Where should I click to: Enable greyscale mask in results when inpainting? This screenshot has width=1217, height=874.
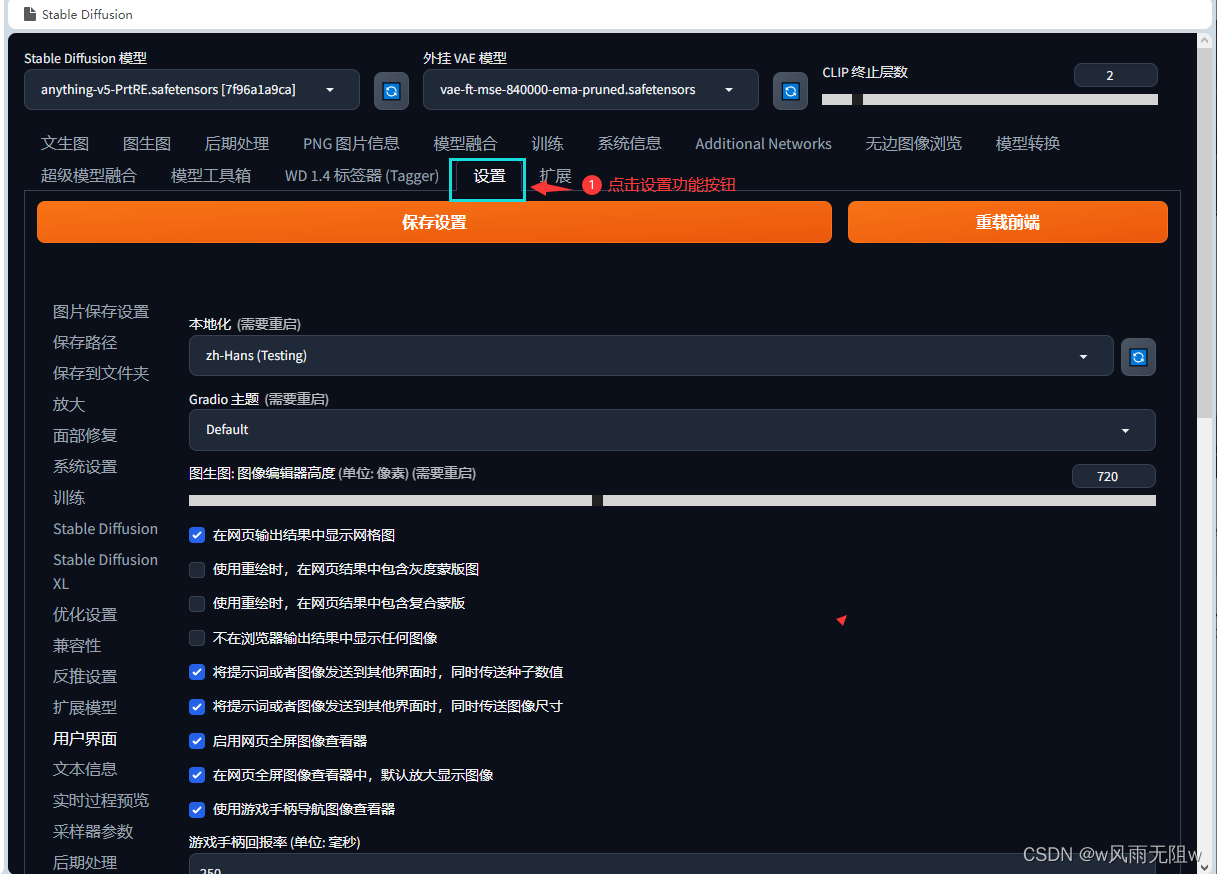point(197,569)
